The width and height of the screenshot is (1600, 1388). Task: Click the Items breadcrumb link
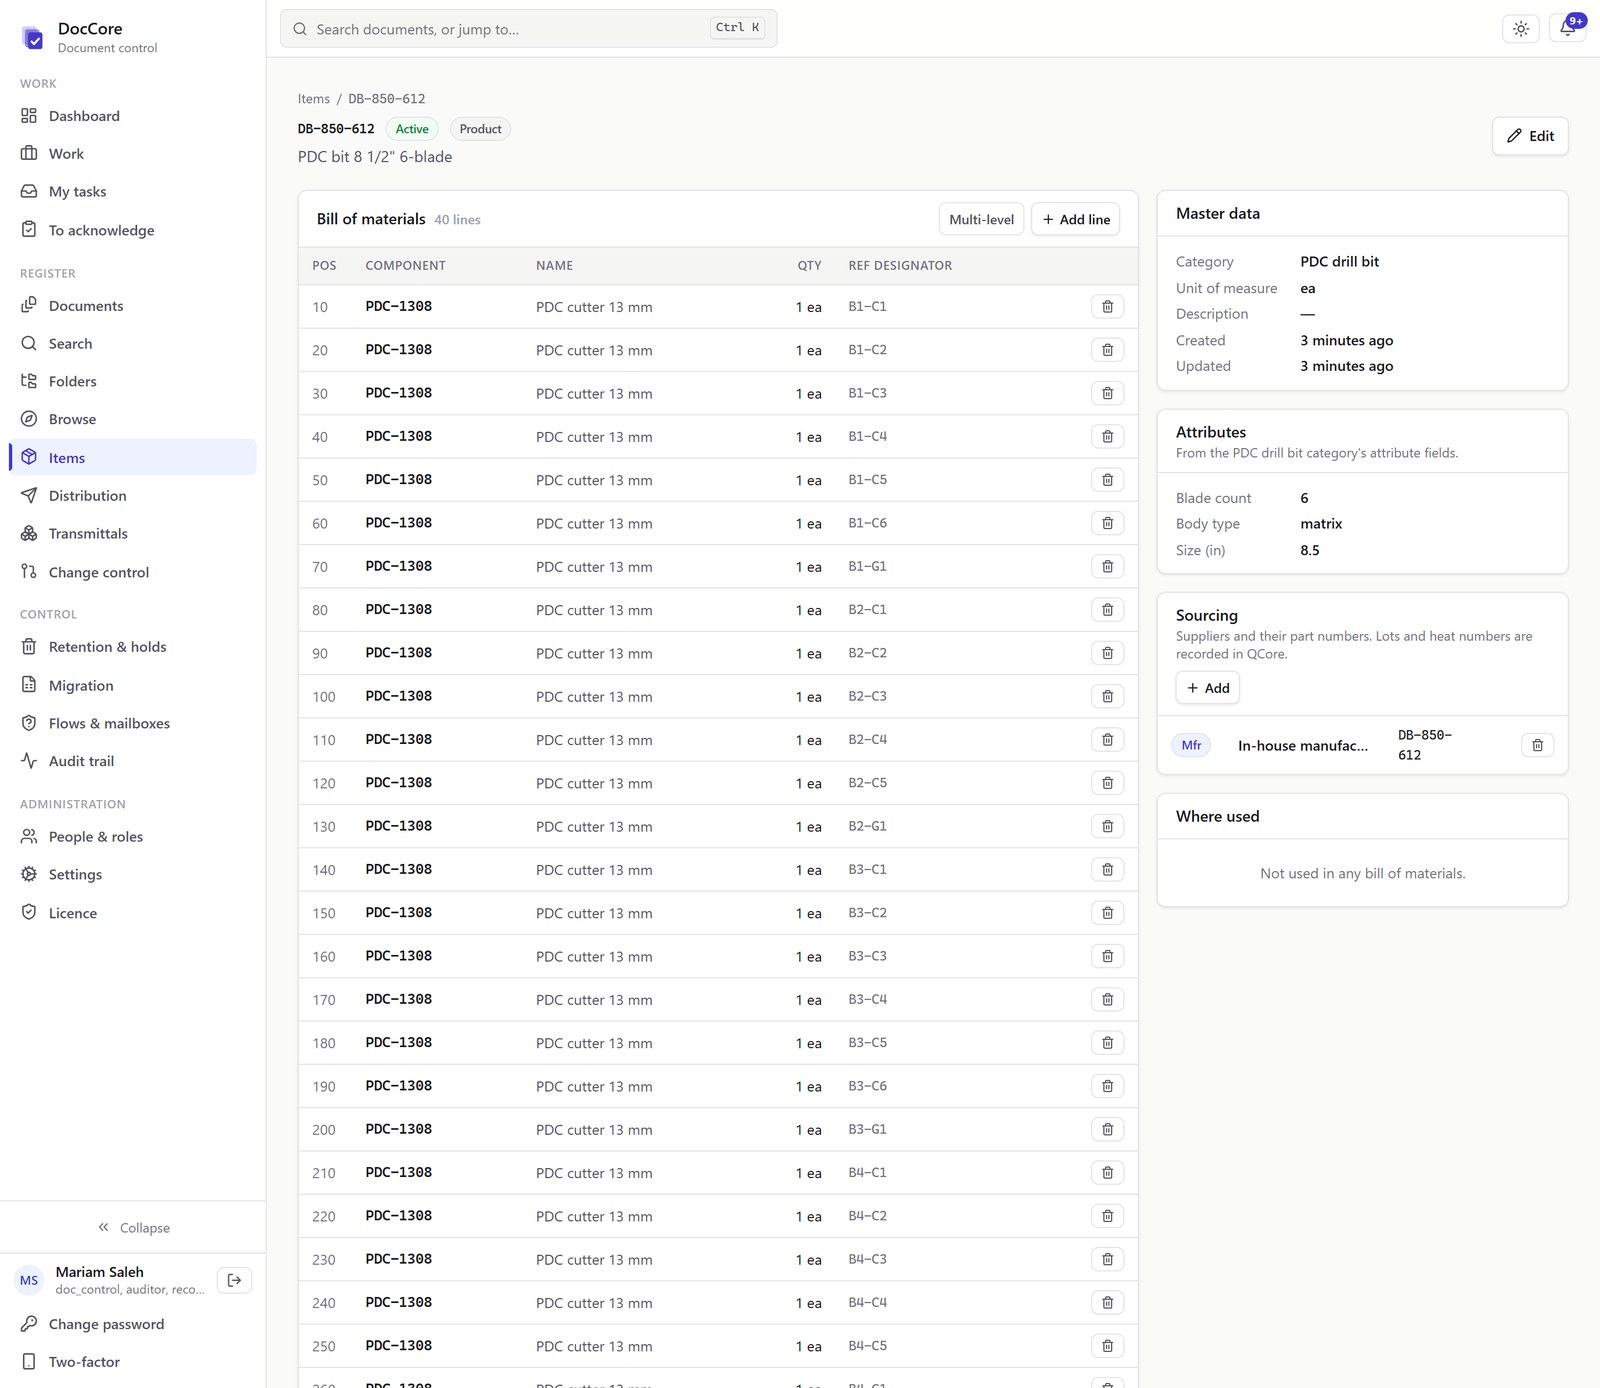tap(313, 99)
